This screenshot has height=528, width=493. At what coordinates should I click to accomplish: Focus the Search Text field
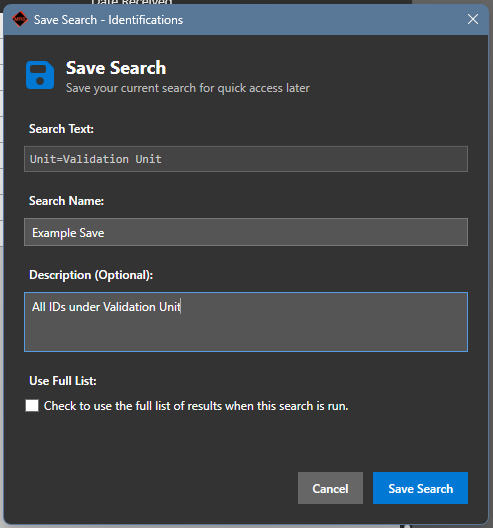pyautogui.click(x=246, y=159)
